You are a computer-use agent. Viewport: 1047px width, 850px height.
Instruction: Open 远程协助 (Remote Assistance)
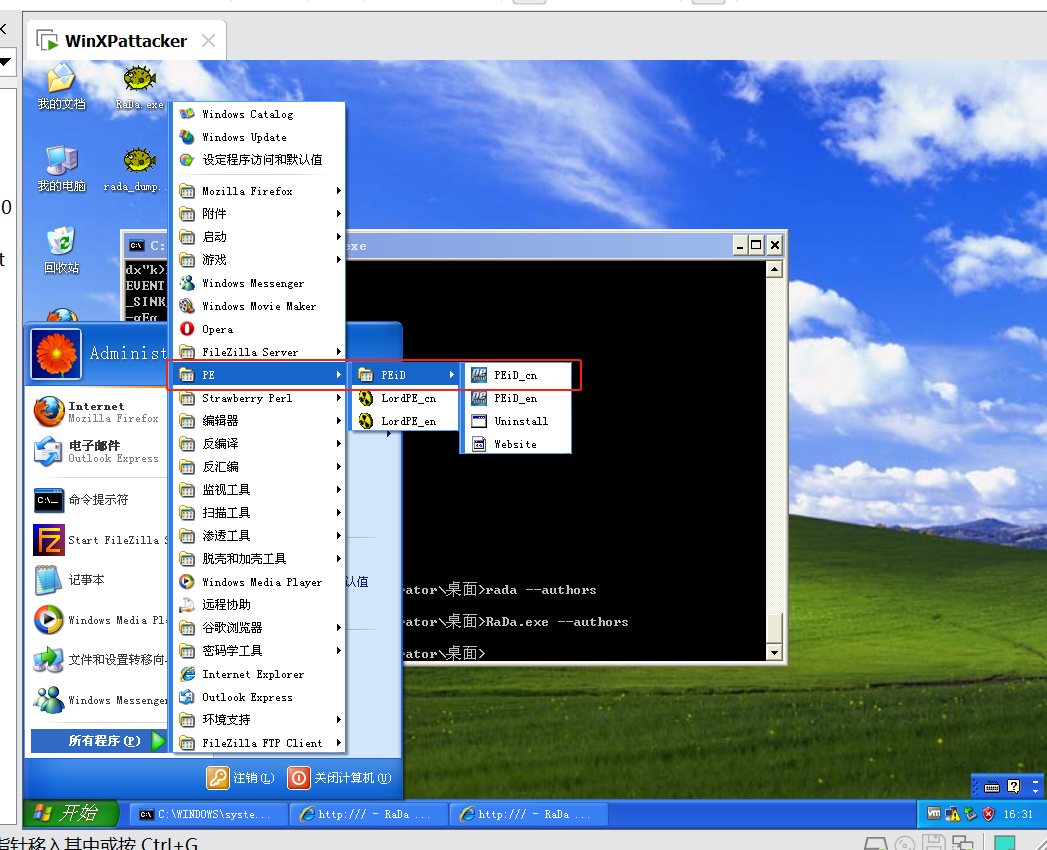[259, 605]
